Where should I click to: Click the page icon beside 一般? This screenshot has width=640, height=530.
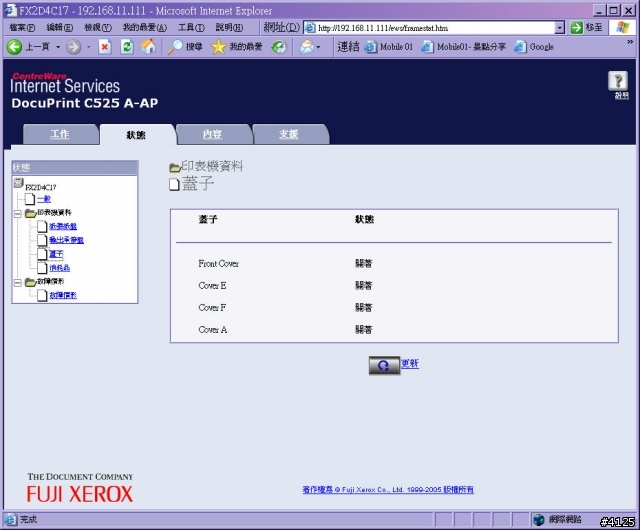point(30,199)
